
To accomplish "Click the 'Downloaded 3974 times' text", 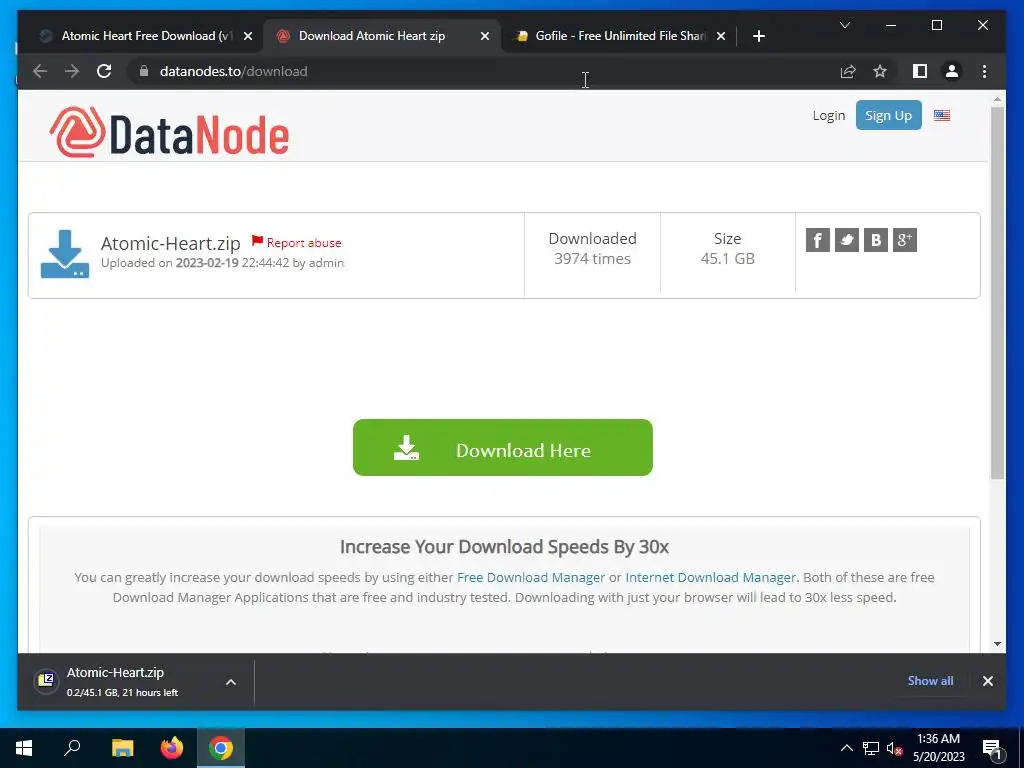I will click(592, 249).
